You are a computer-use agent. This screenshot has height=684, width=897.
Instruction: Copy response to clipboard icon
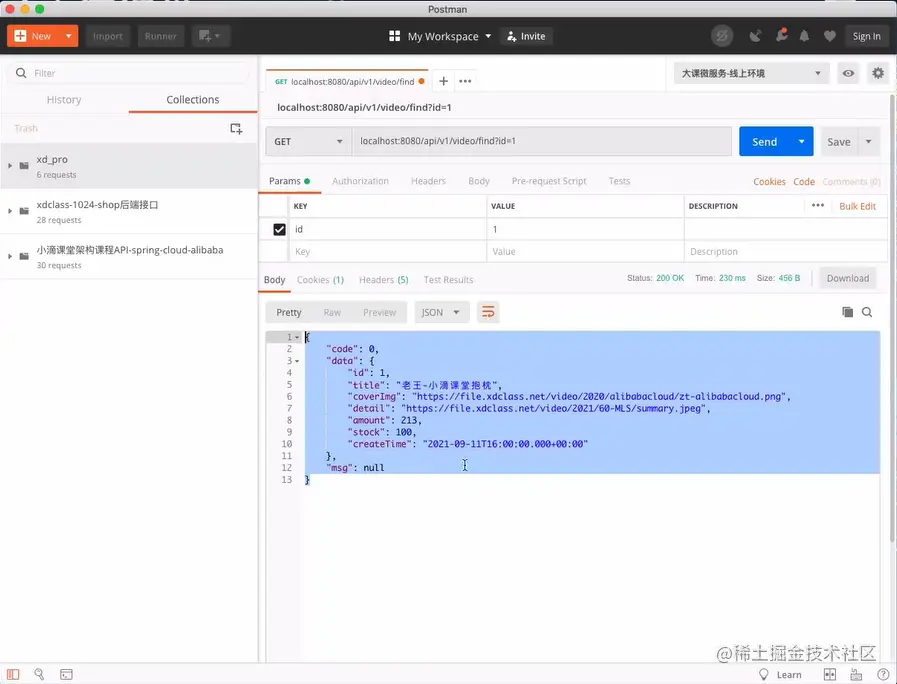coord(847,312)
